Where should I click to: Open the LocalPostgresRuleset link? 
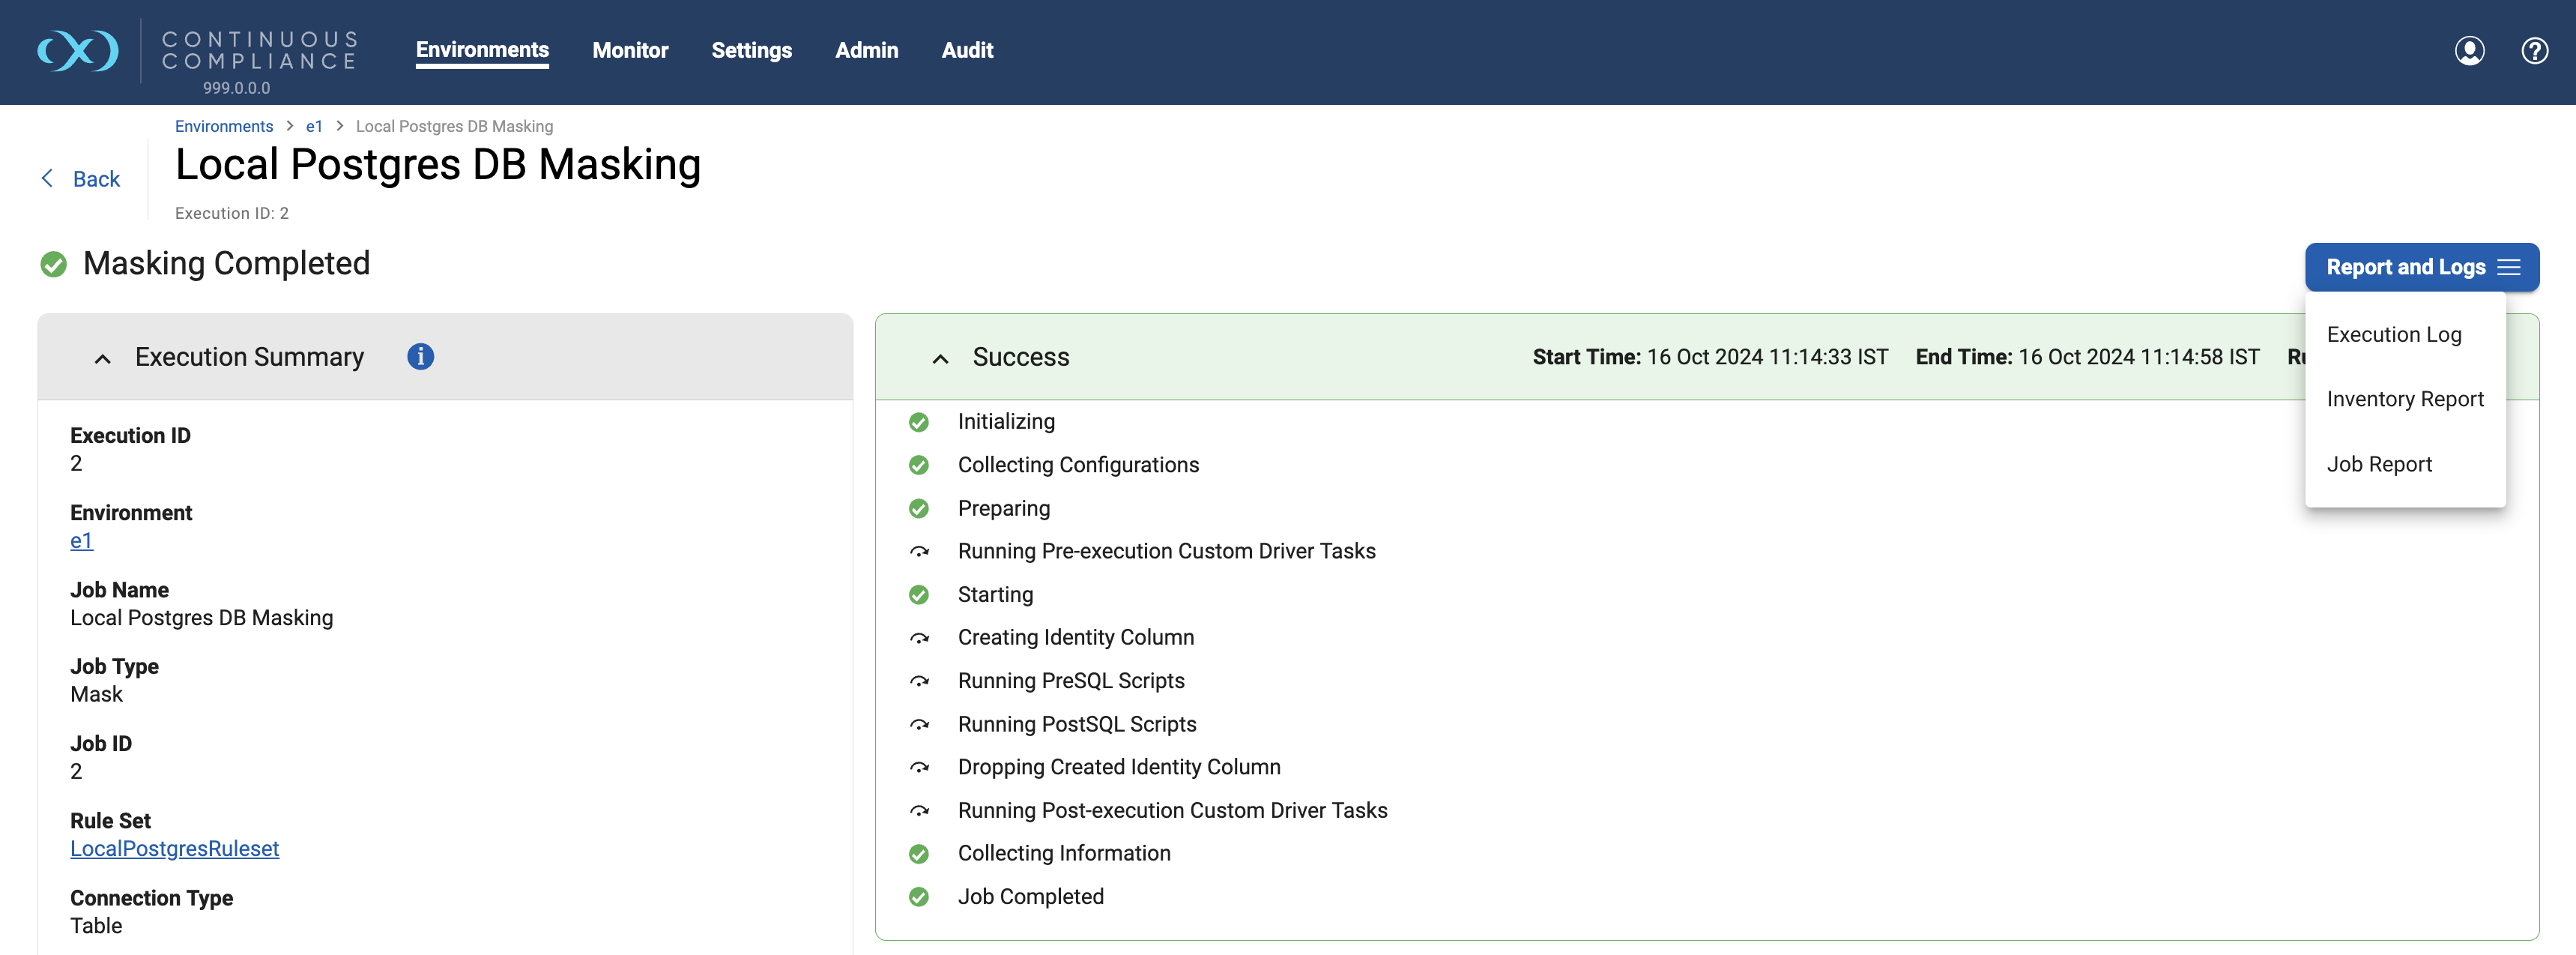coord(174,848)
